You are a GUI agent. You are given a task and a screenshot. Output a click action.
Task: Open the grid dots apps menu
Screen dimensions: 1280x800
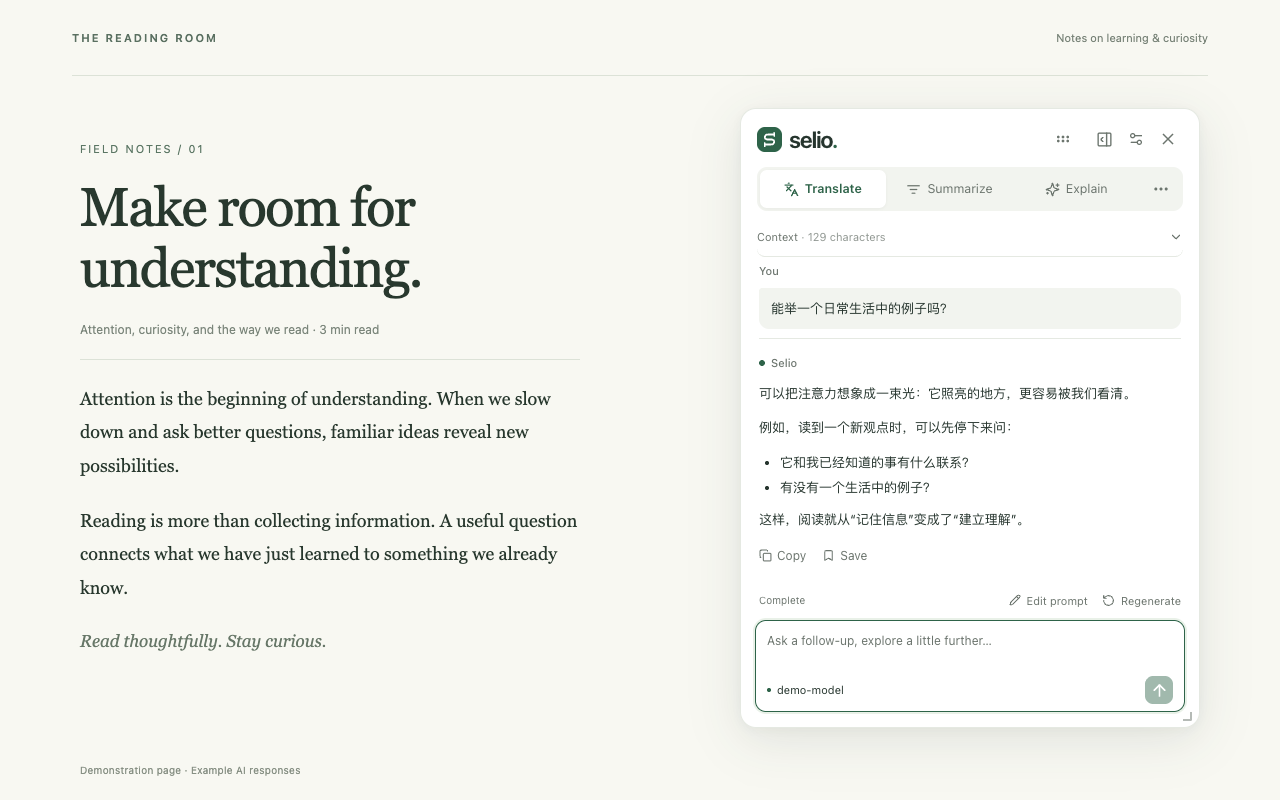(1063, 139)
